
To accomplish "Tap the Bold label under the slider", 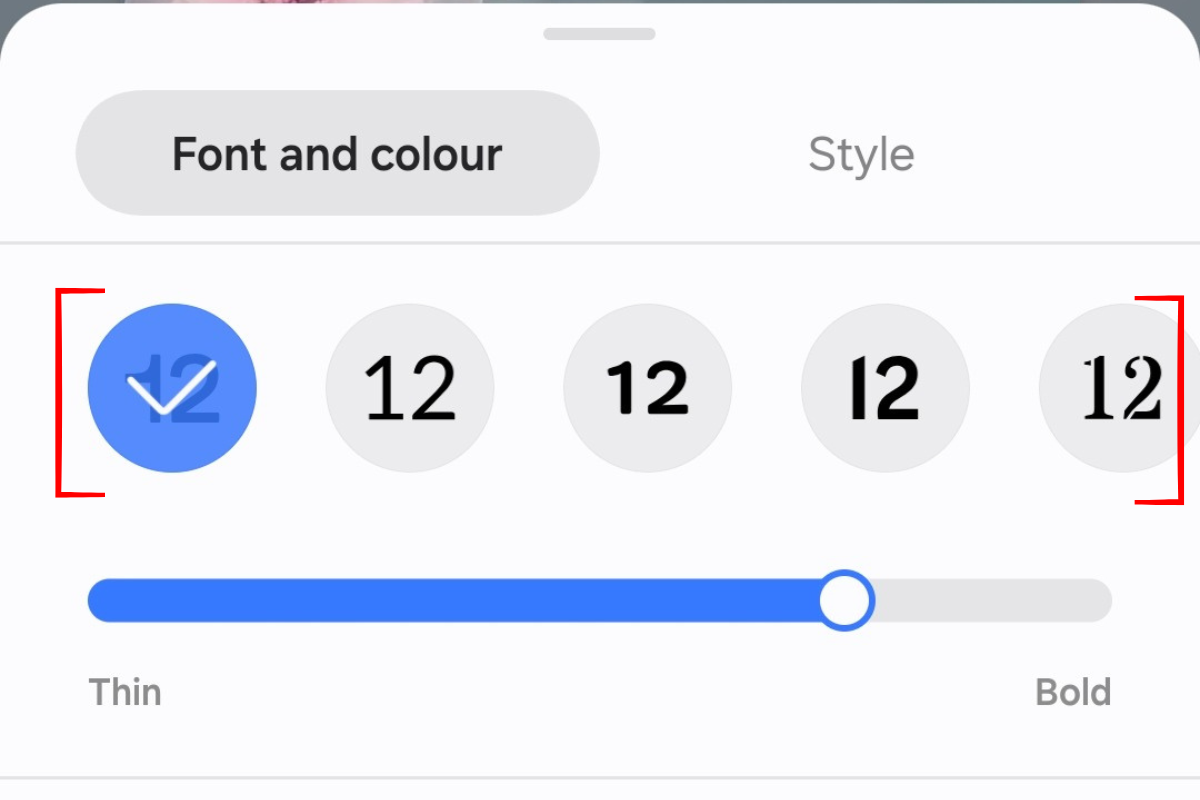I will coord(1072,692).
